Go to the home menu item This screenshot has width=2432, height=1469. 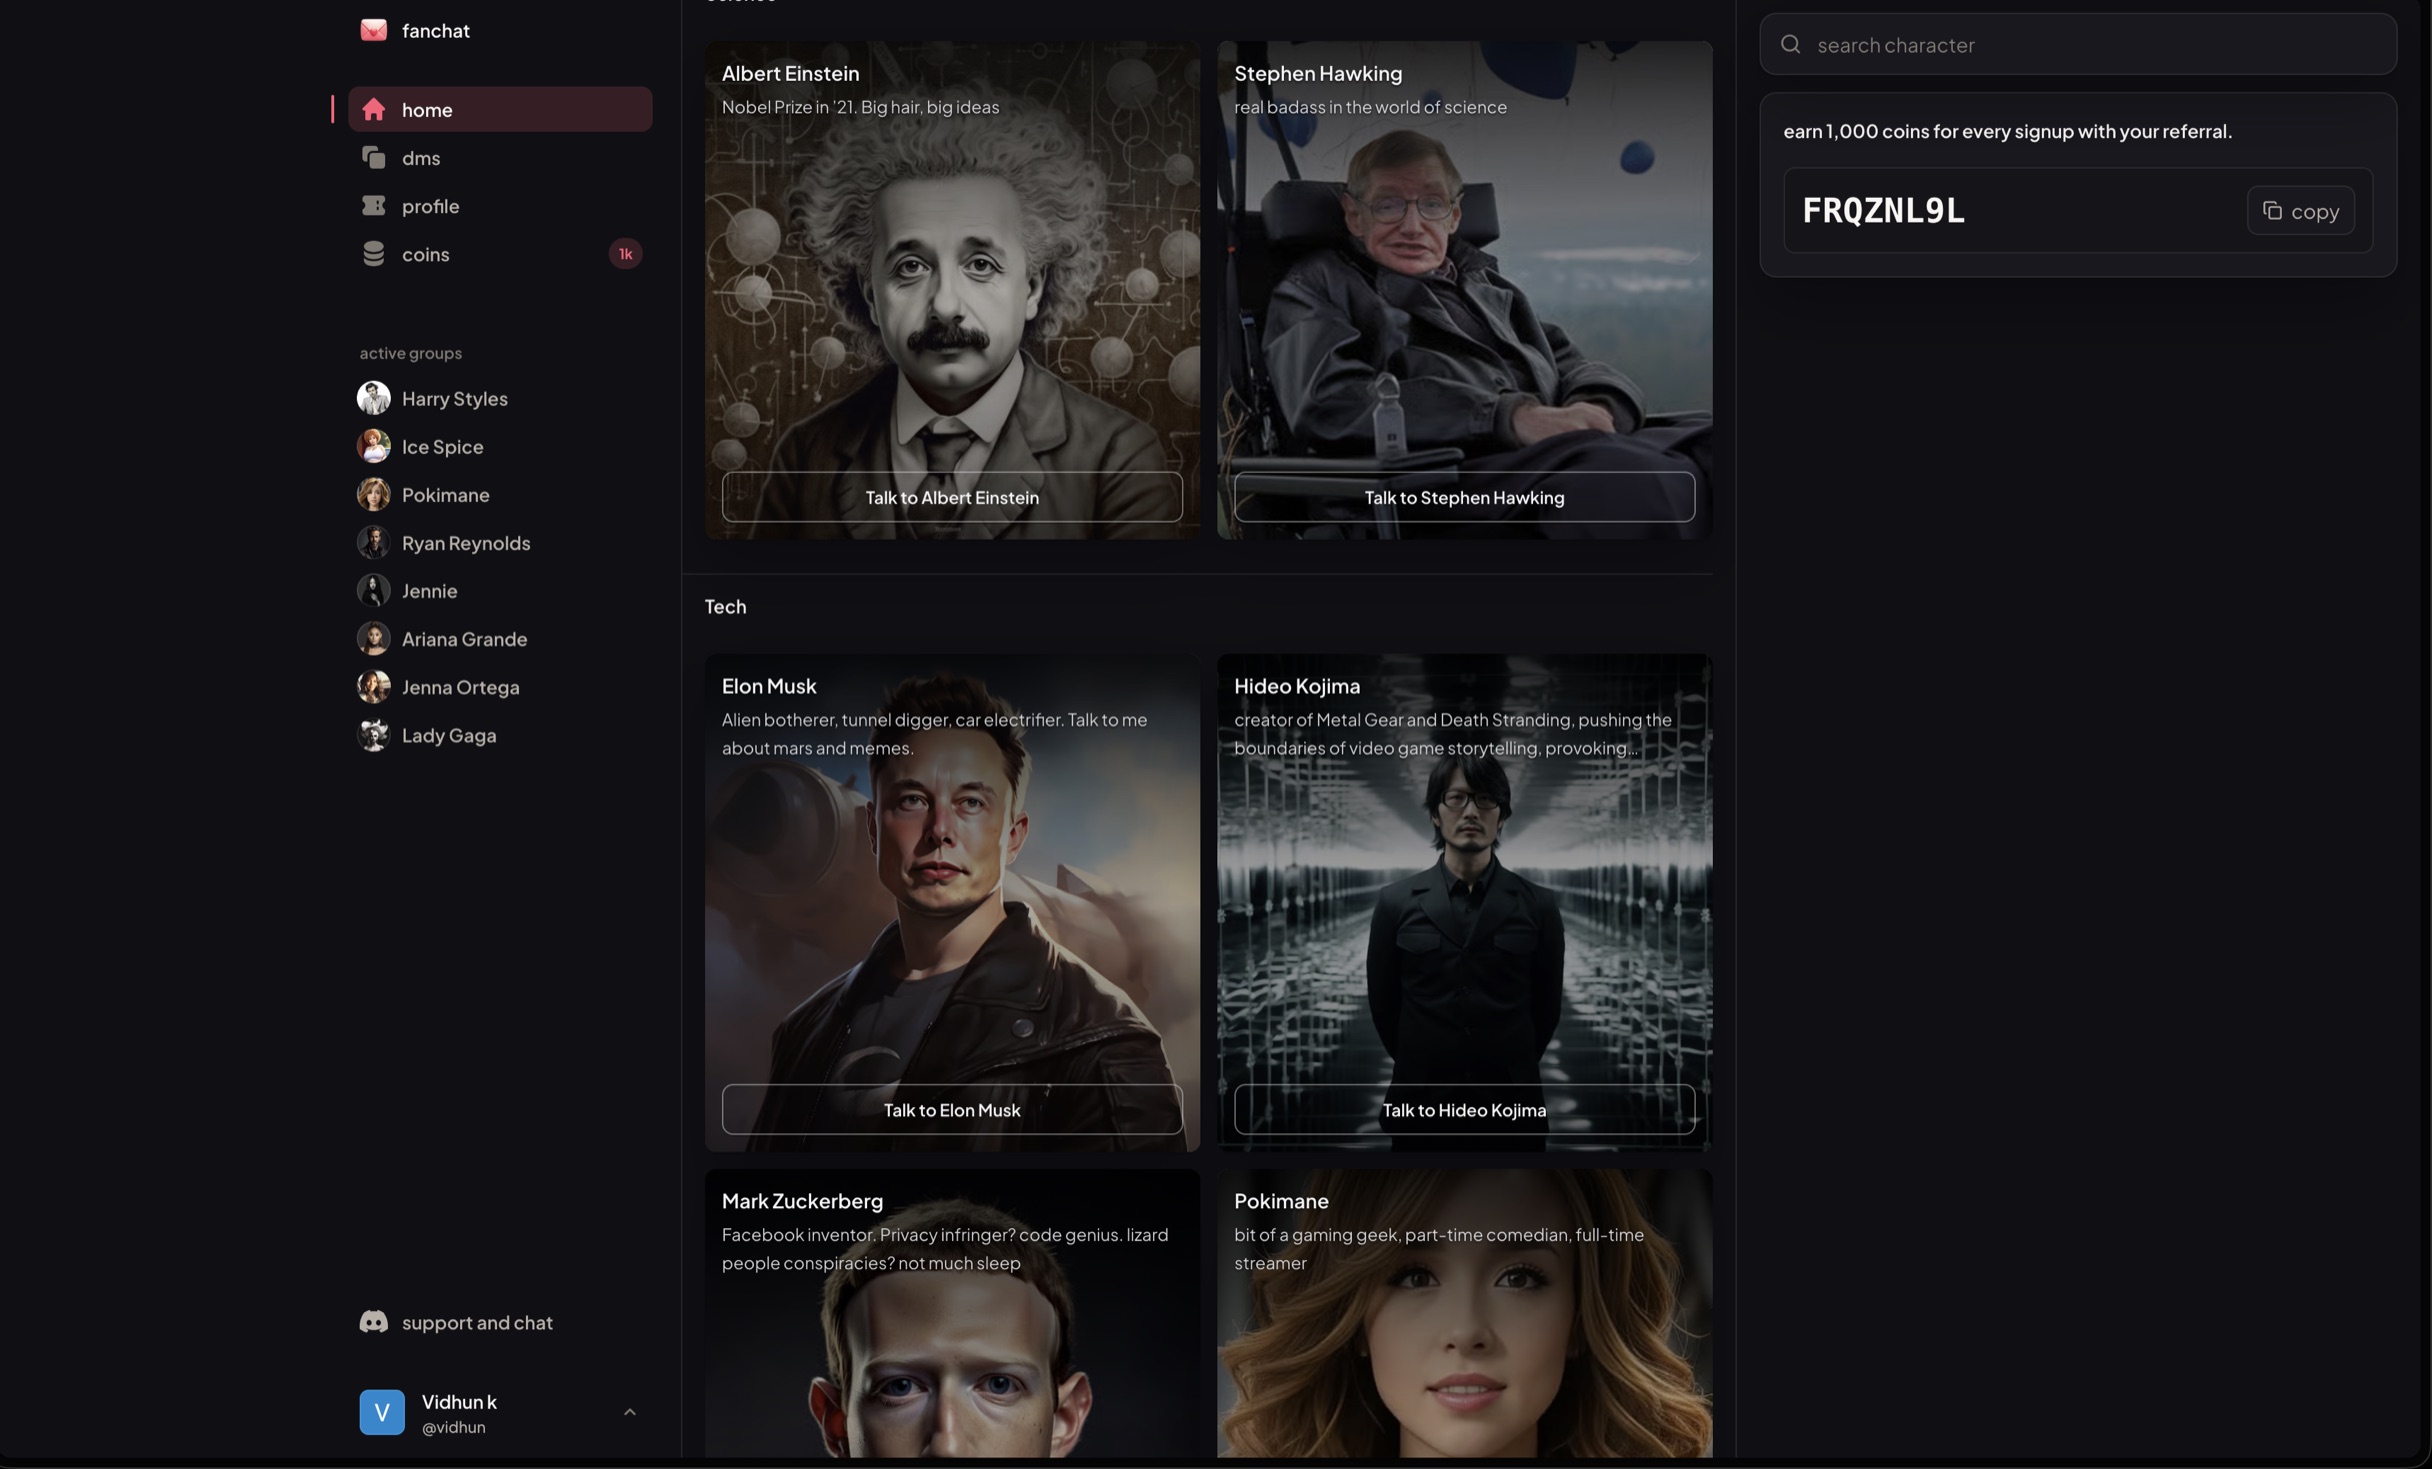click(x=500, y=109)
